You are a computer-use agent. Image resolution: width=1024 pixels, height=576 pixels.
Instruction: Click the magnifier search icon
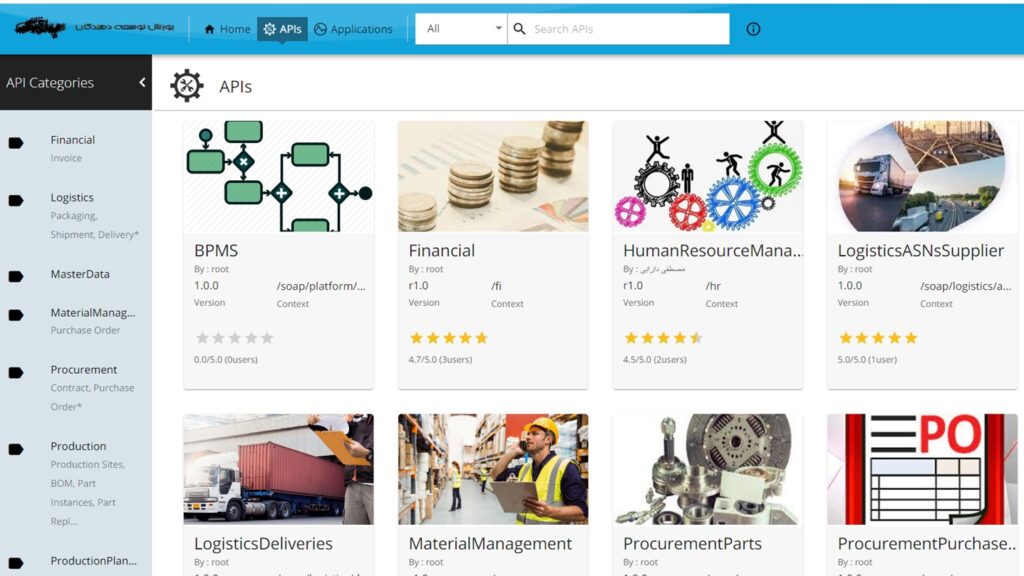pos(520,29)
